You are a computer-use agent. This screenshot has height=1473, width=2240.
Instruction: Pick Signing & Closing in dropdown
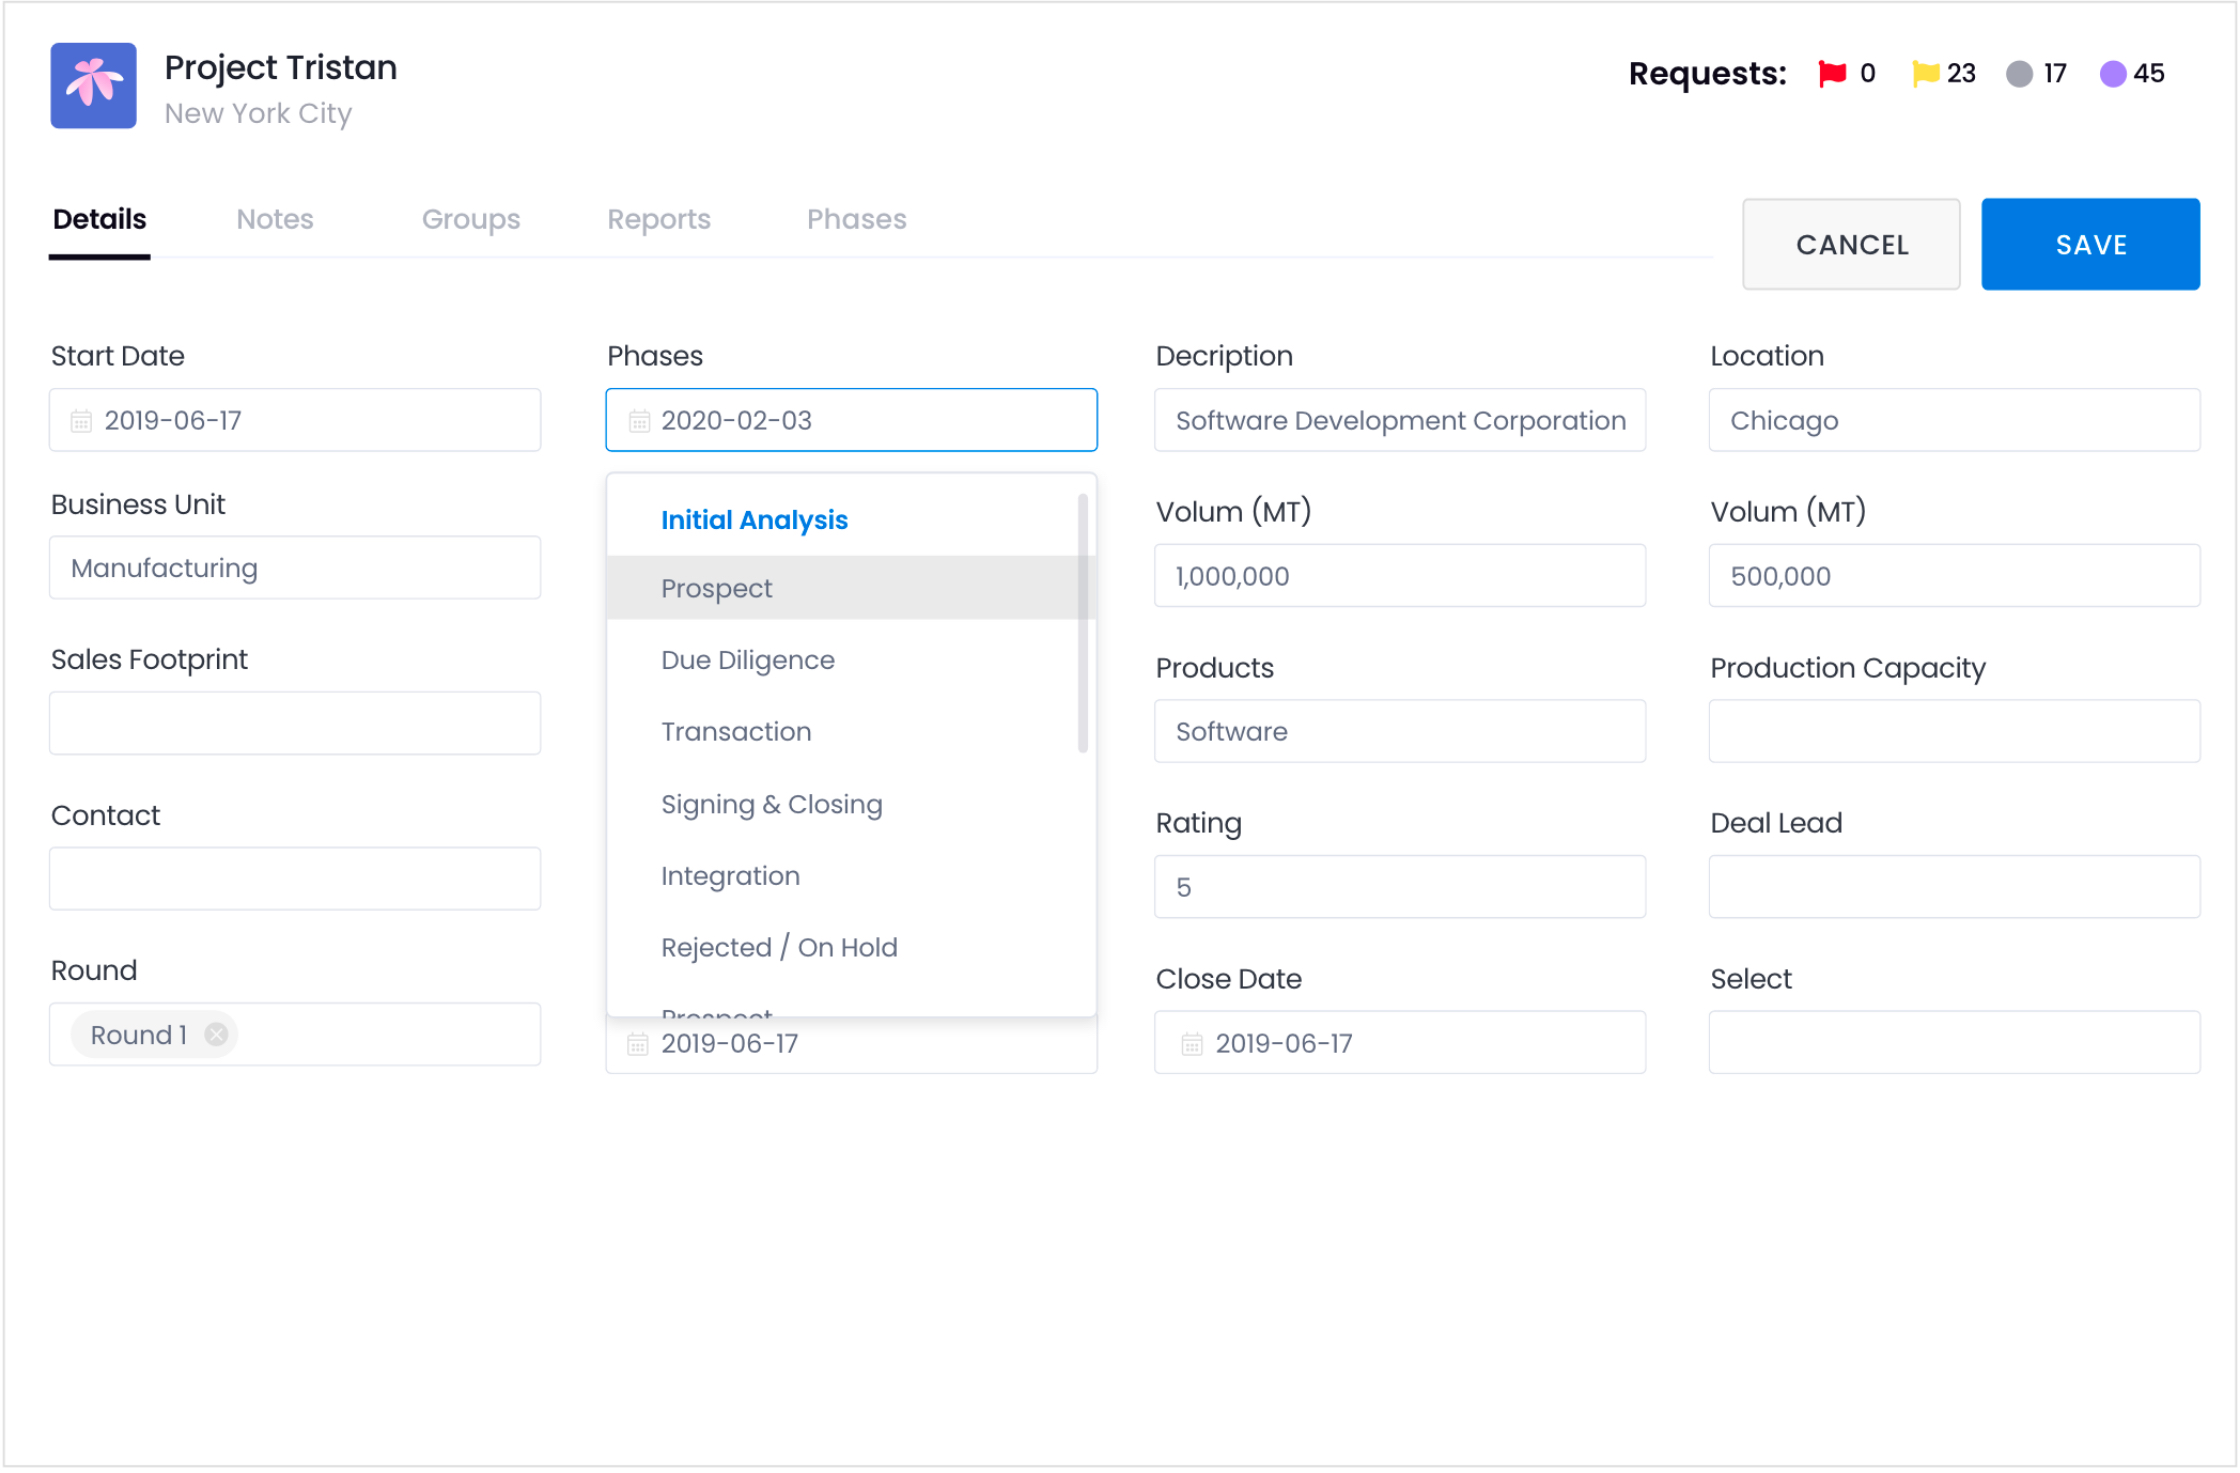point(771,804)
